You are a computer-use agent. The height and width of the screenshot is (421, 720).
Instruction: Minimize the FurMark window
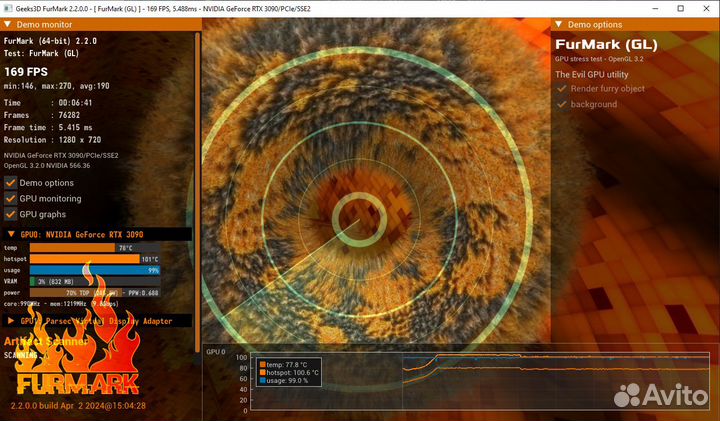click(655, 8)
